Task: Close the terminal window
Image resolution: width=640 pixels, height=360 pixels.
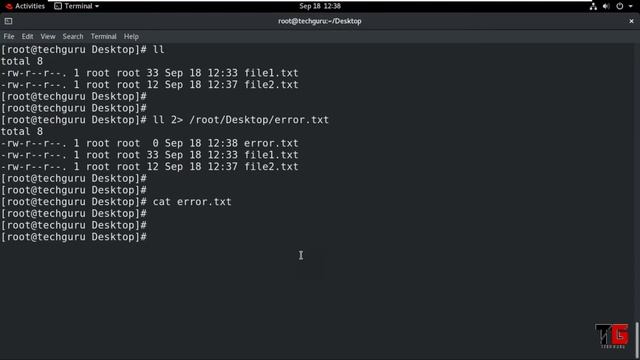Action: (x=631, y=21)
